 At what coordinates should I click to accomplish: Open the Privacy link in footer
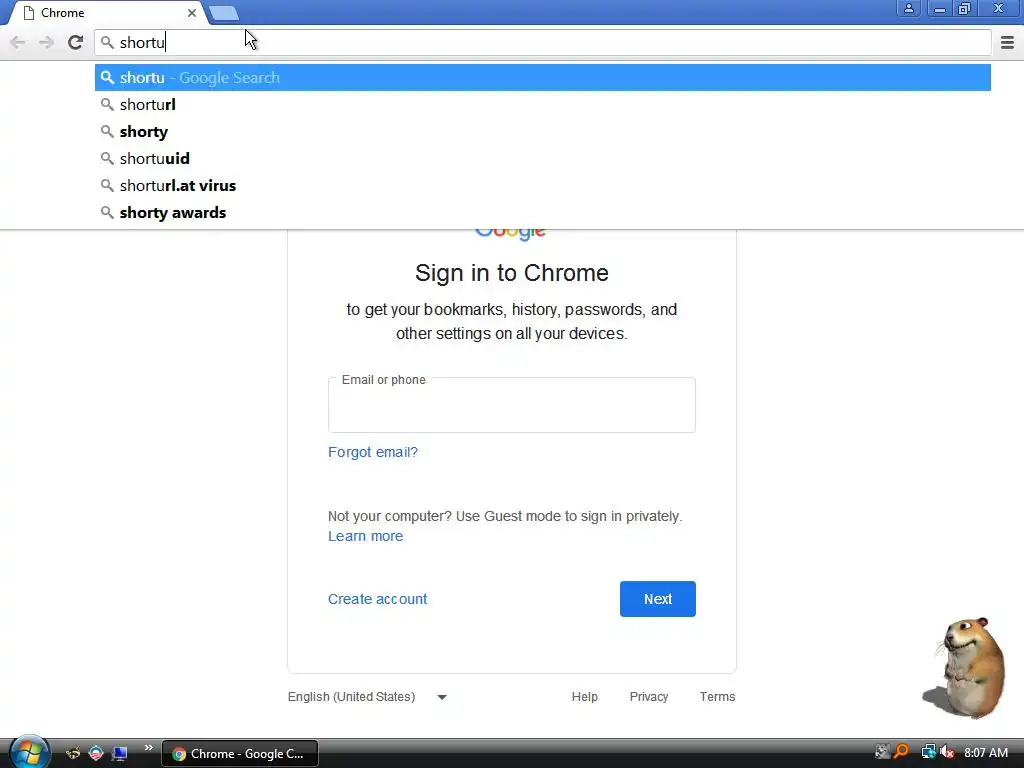pyautogui.click(x=648, y=697)
